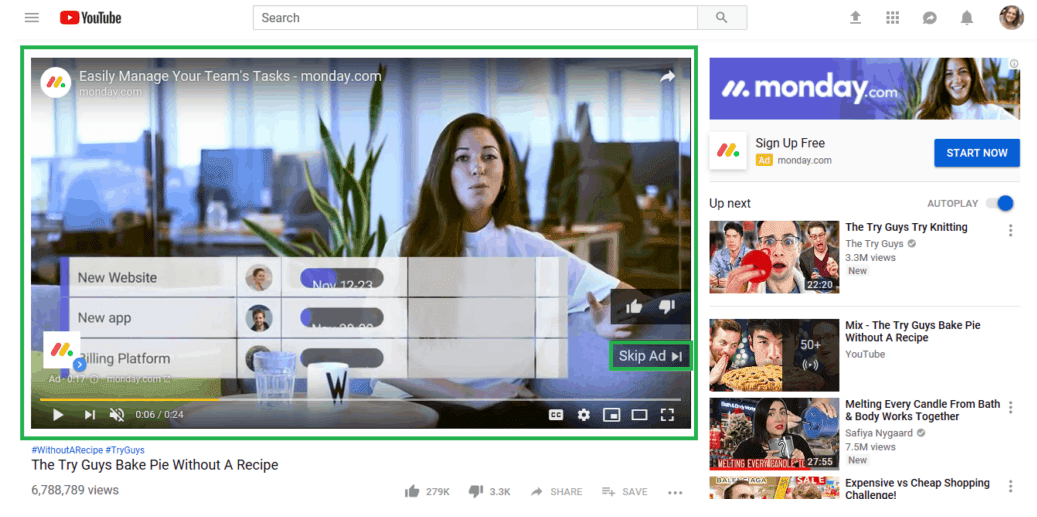1037x517 pixels.
Task: Open the hamburger guide menu
Action: click(32, 18)
